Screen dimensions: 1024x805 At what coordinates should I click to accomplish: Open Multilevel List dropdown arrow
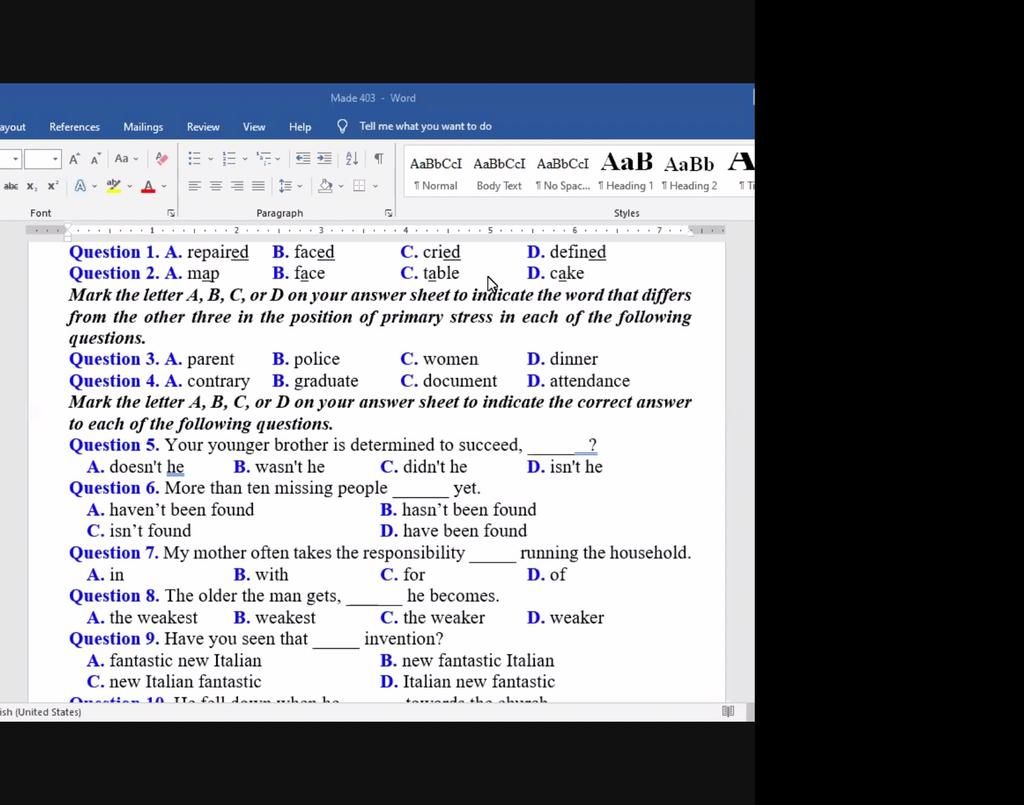point(278,159)
